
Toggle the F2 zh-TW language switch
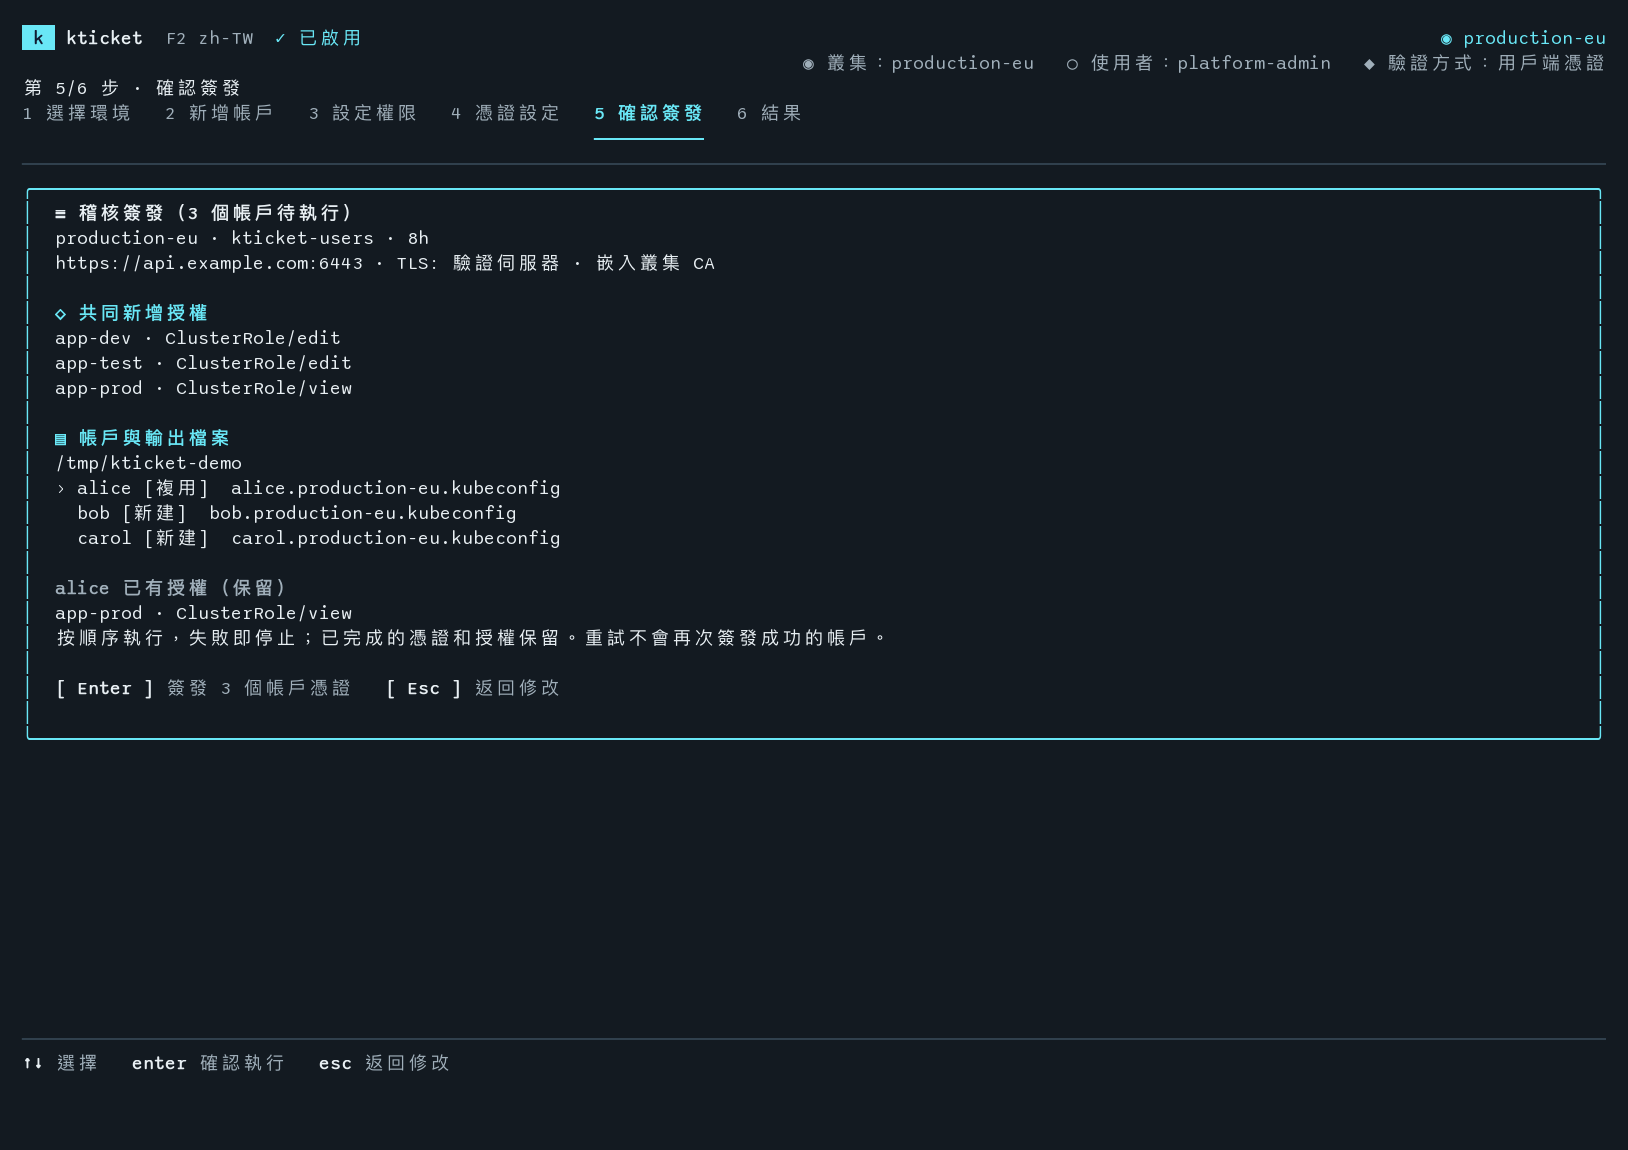tap(210, 38)
